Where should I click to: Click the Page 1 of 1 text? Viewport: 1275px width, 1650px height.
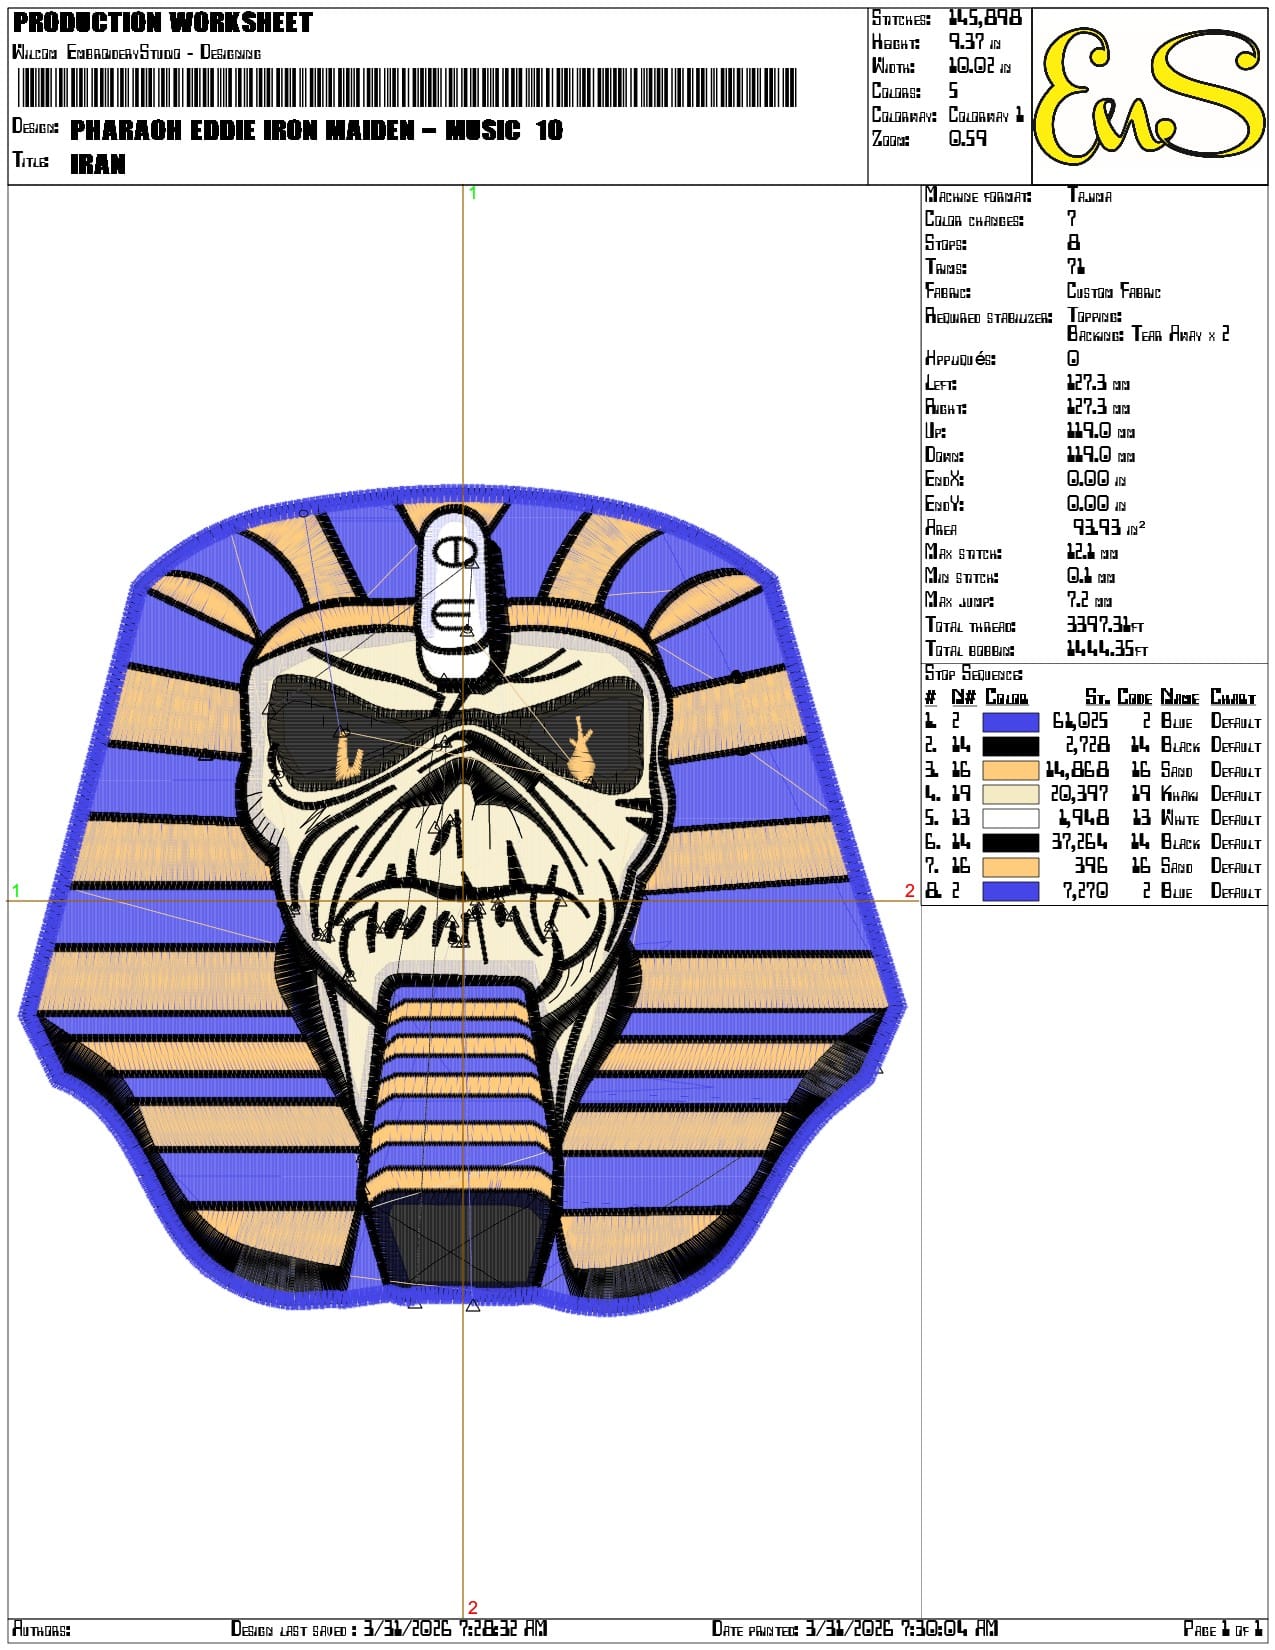(1222, 1629)
